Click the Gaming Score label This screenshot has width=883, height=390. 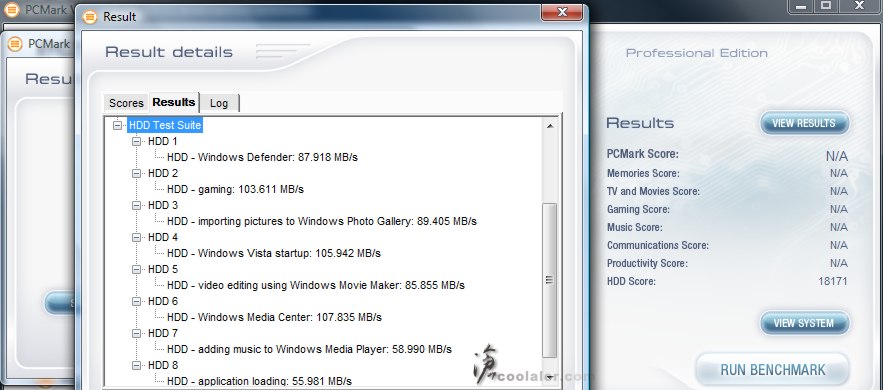point(639,210)
